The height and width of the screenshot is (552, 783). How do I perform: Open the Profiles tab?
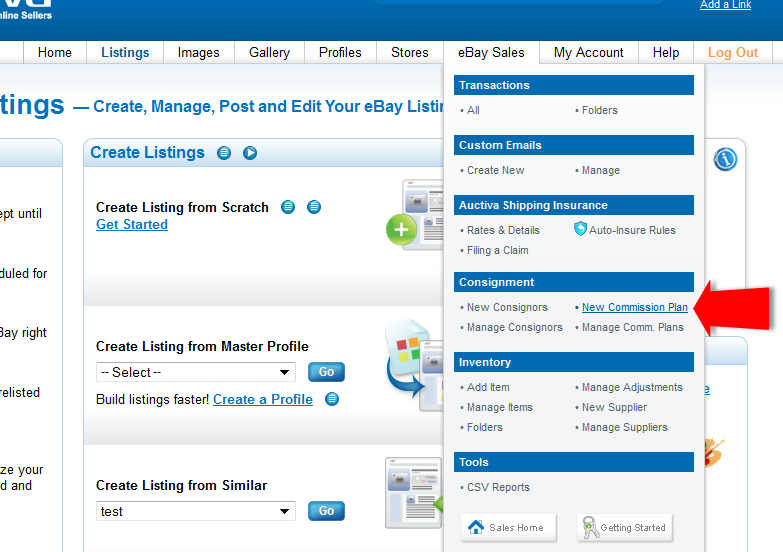coord(340,52)
